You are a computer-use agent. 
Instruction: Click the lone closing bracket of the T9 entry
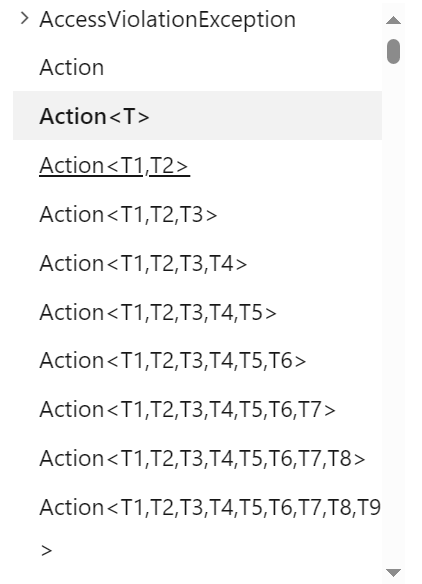(x=46, y=550)
